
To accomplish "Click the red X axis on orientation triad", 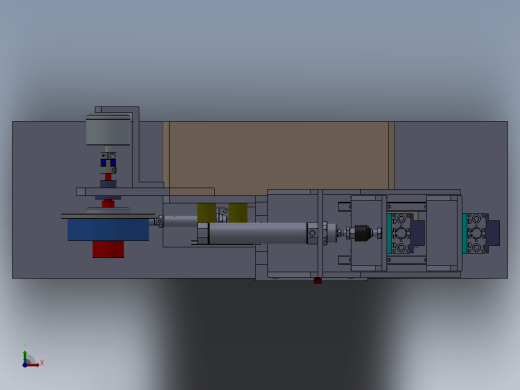I will coord(33,365).
